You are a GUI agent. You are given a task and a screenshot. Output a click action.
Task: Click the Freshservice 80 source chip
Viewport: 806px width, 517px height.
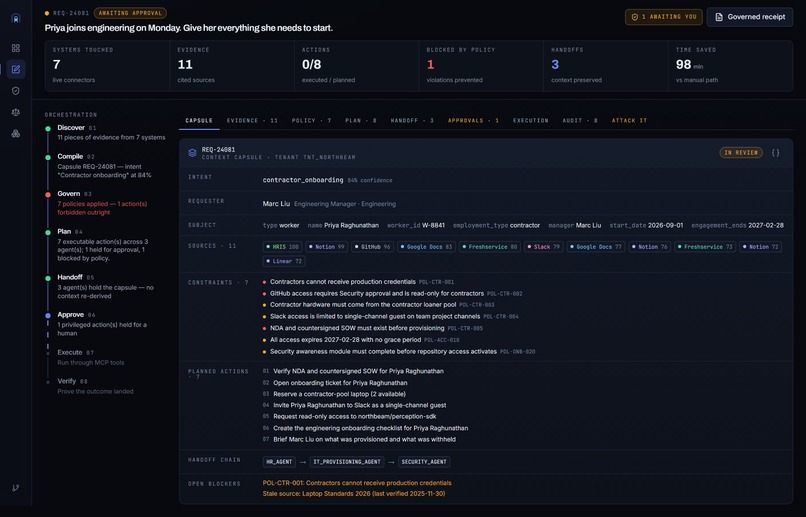[489, 247]
